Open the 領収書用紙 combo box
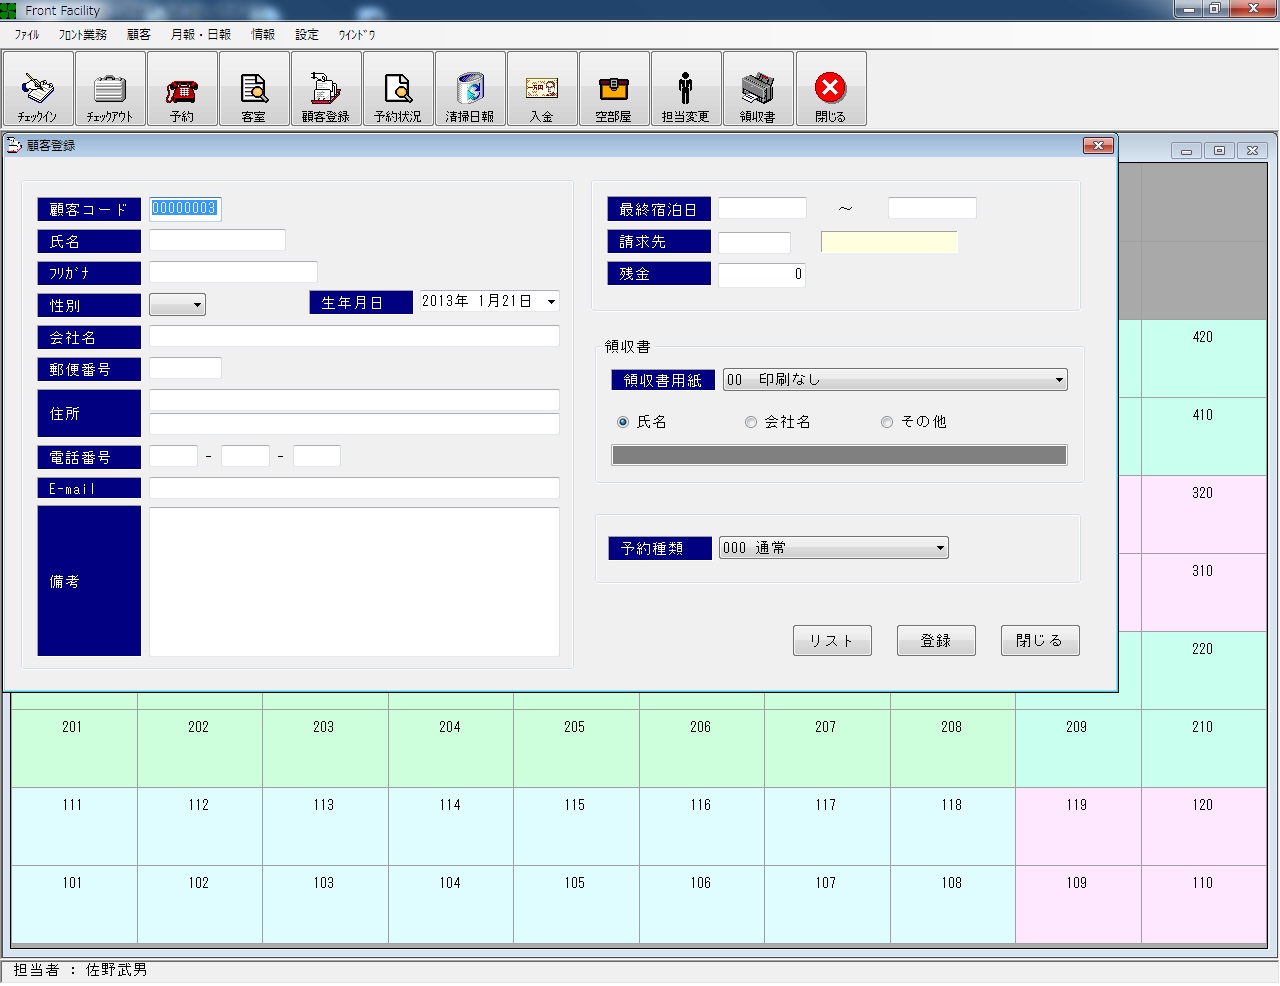Image resolution: width=1280 pixels, height=986 pixels. (895, 380)
